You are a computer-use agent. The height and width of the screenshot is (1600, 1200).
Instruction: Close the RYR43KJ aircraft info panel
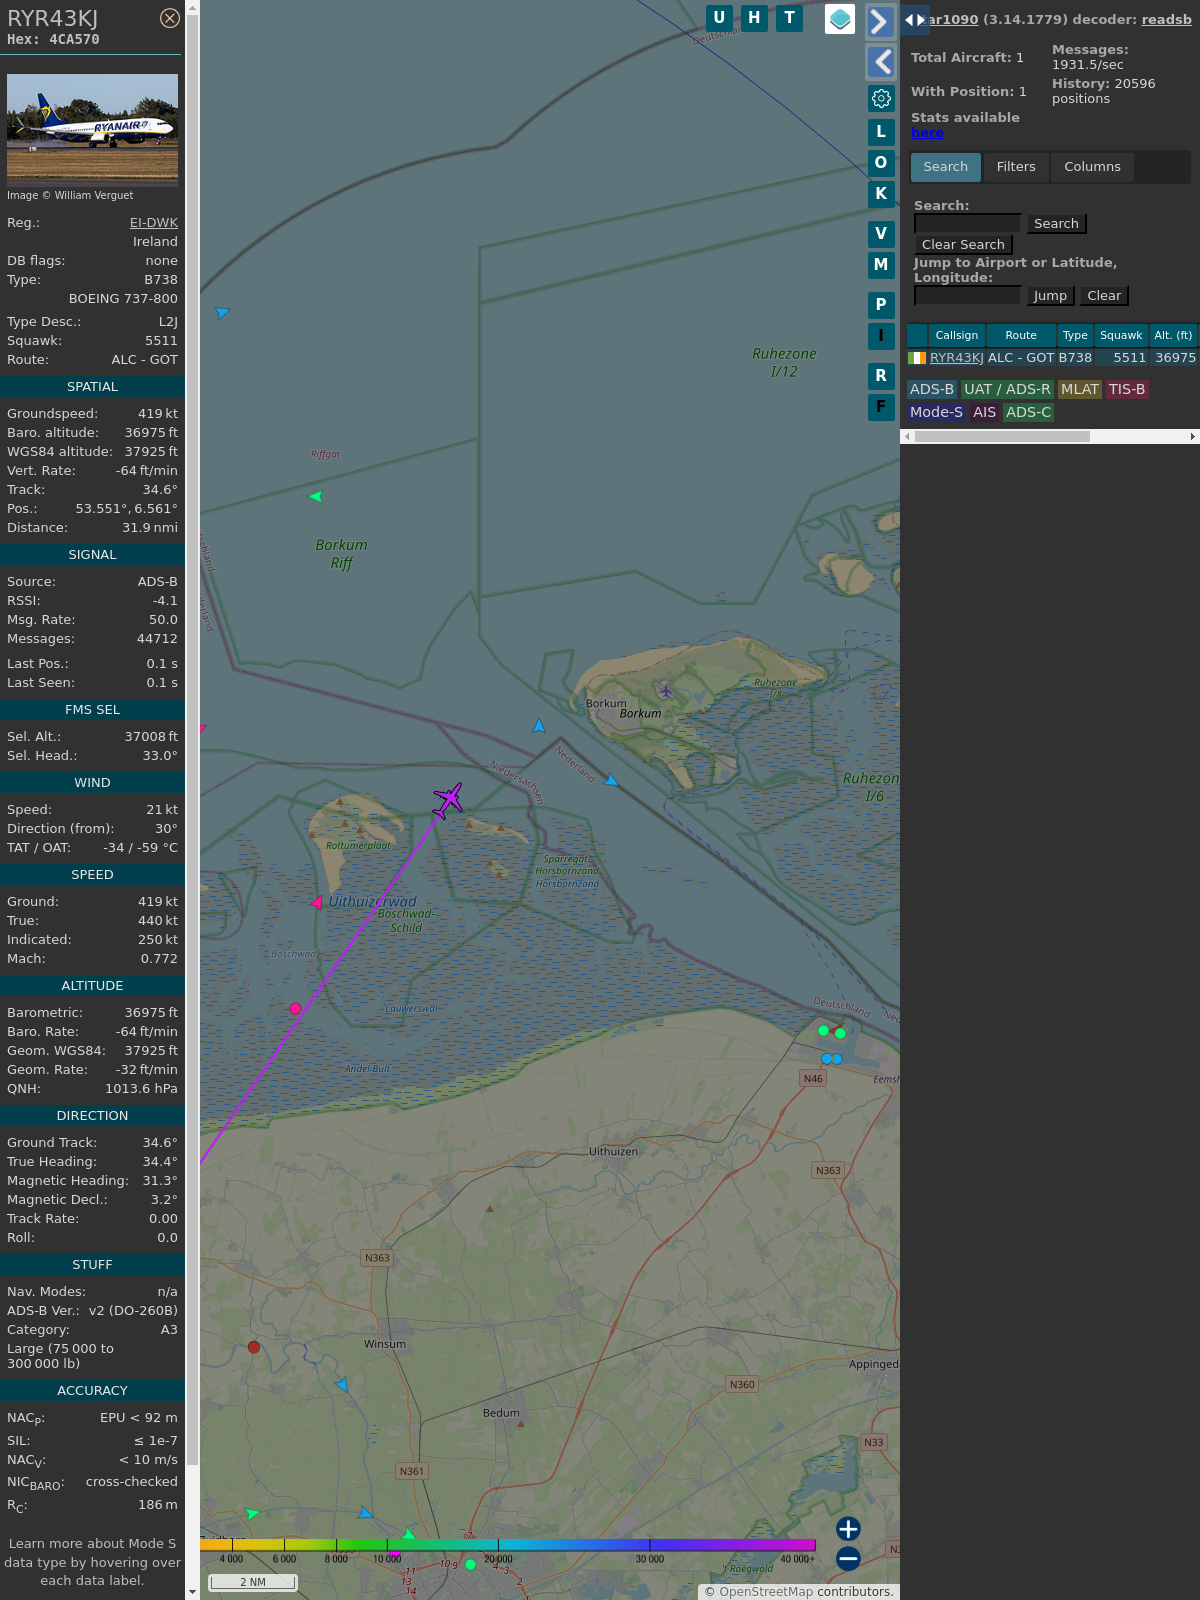point(170,18)
